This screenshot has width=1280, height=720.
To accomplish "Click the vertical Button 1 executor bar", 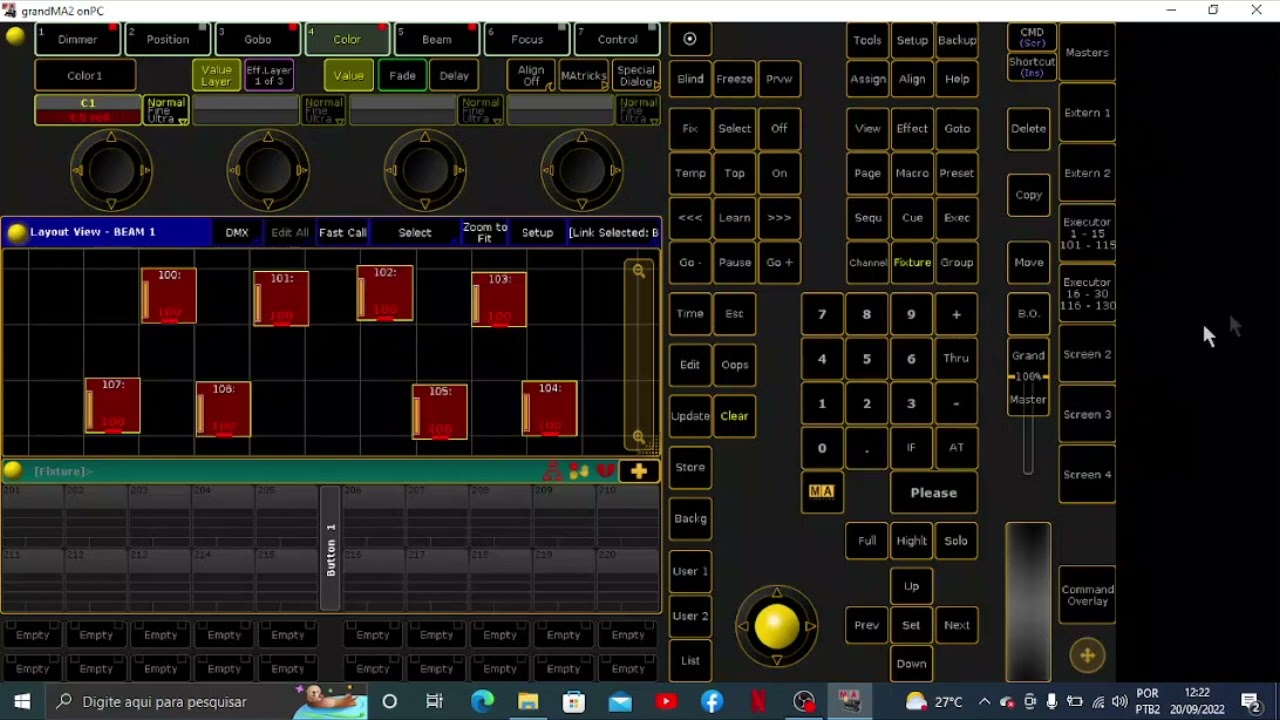I will point(331,548).
